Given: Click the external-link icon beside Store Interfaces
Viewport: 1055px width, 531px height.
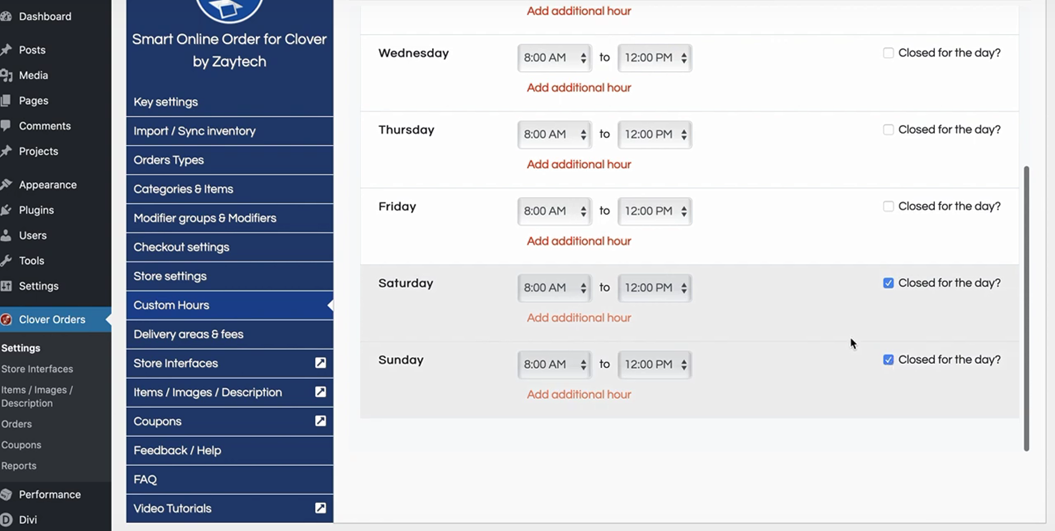Looking at the screenshot, I should [320, 363].
